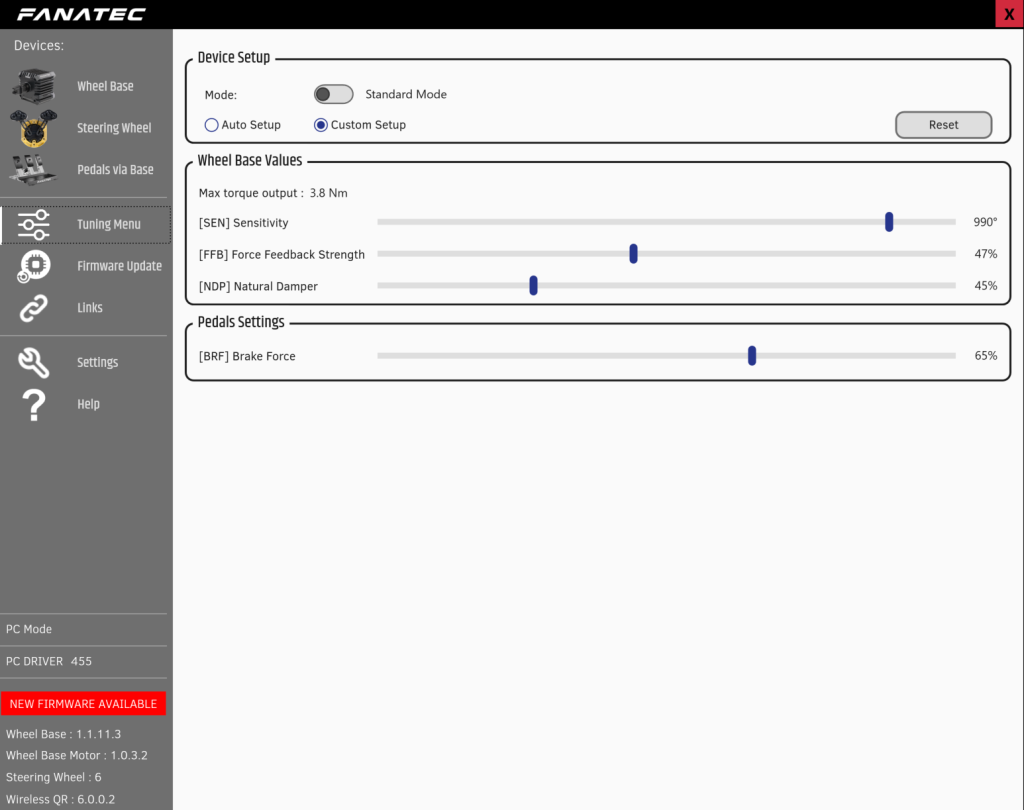Image resolution: width=1024 pixels, height=810 pixels.
Task: Click the Steering Wheel device image
Action: 34,128
